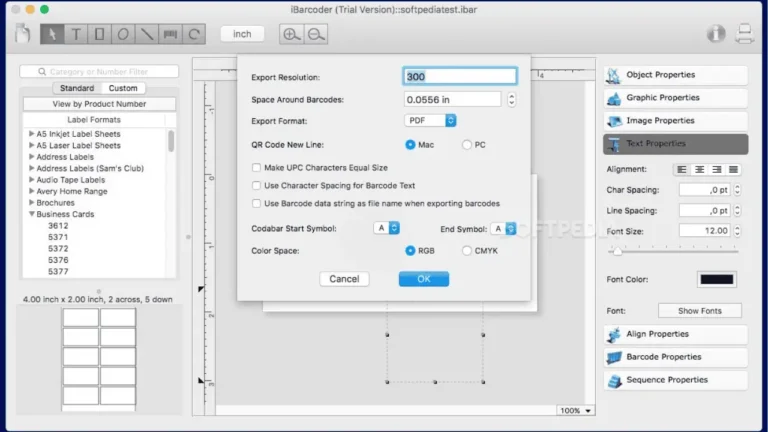Select the Text tool
The image size is (768, 432).
76,34
